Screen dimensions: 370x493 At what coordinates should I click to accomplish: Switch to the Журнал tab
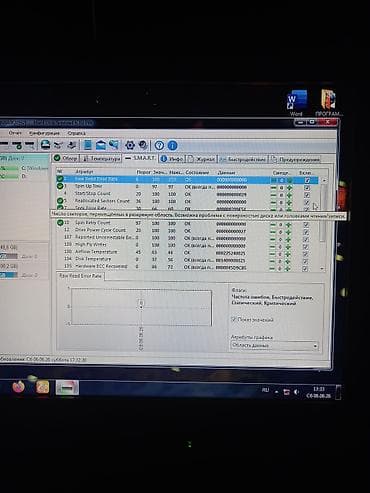201,159
